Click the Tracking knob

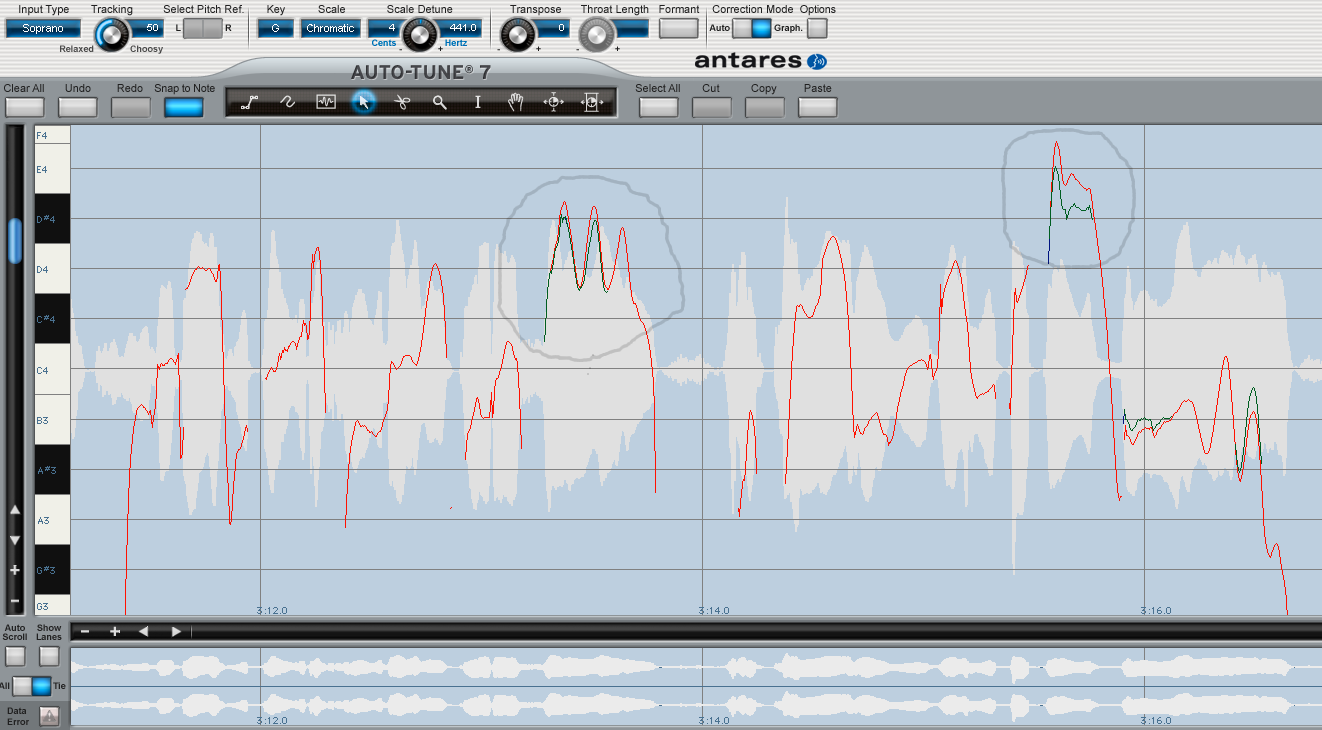tap(113, 35)
